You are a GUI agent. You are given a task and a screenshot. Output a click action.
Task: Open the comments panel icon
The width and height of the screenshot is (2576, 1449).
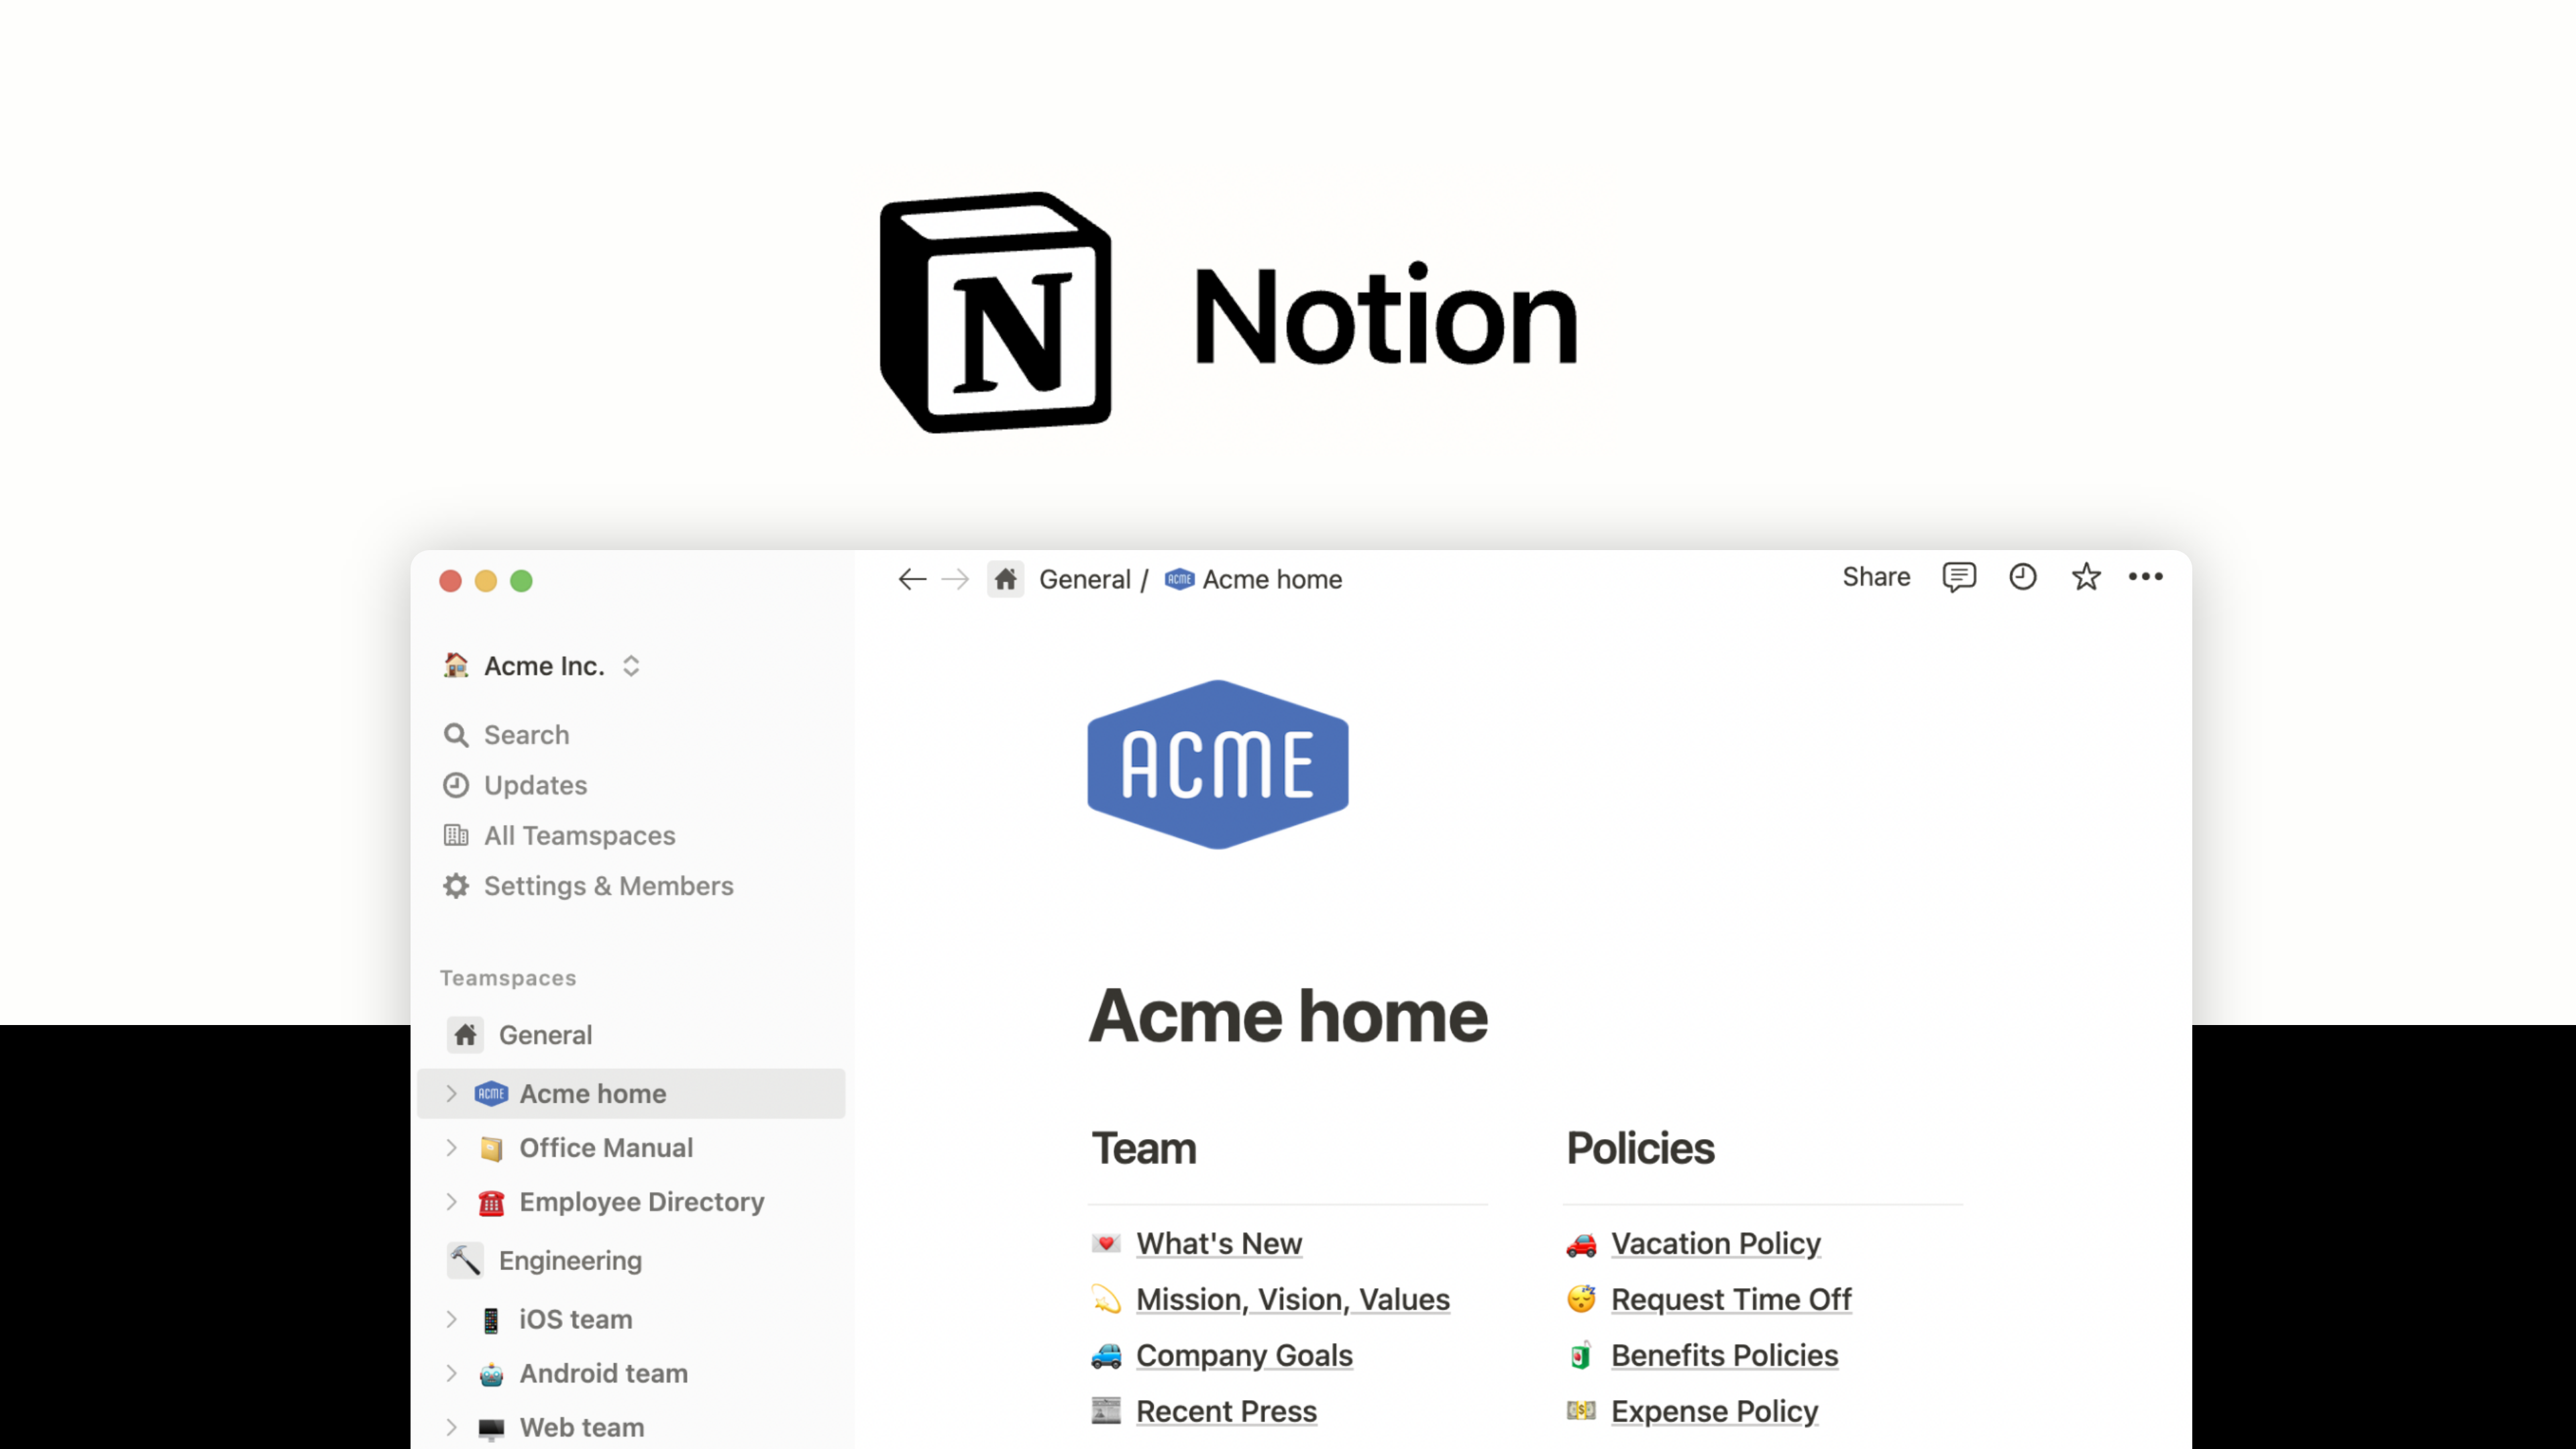[x=1959, y=577]
